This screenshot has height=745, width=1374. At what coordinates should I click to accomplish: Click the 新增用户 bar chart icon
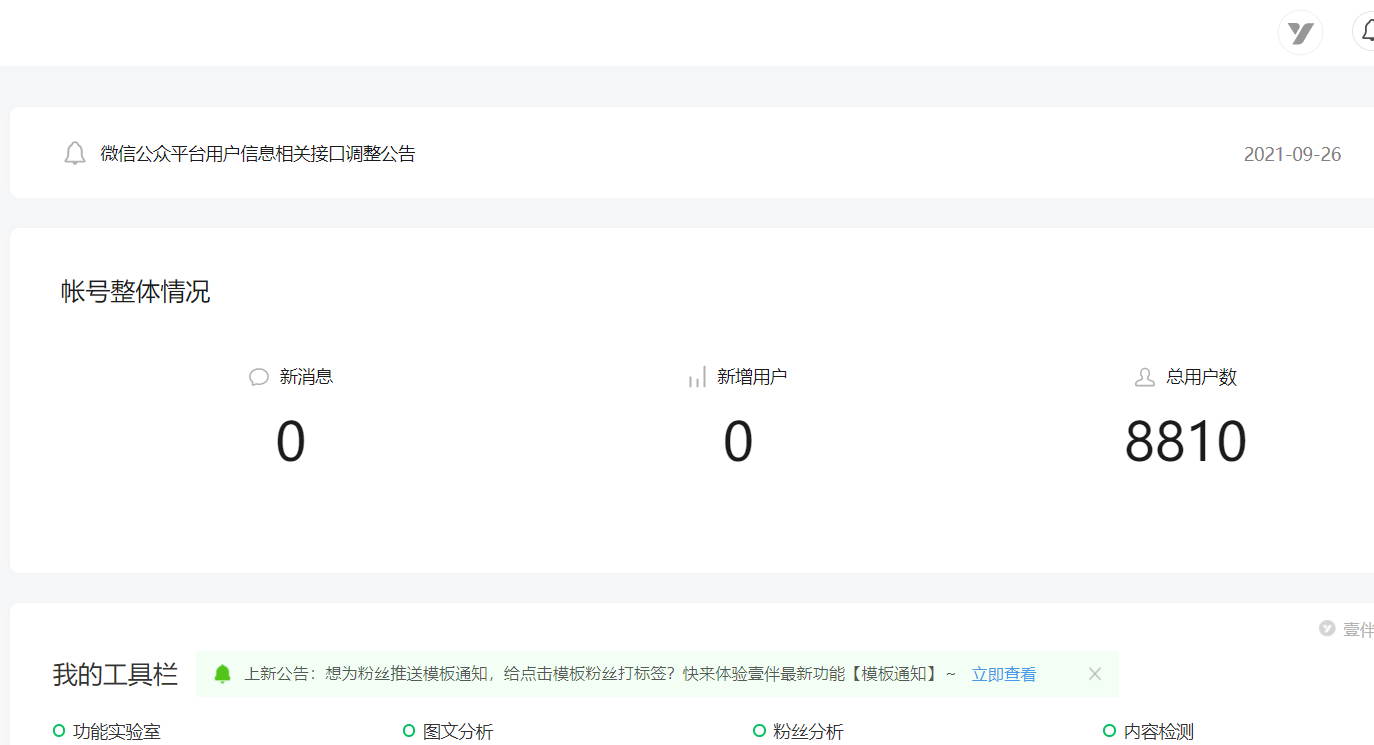tap(697, 377)
